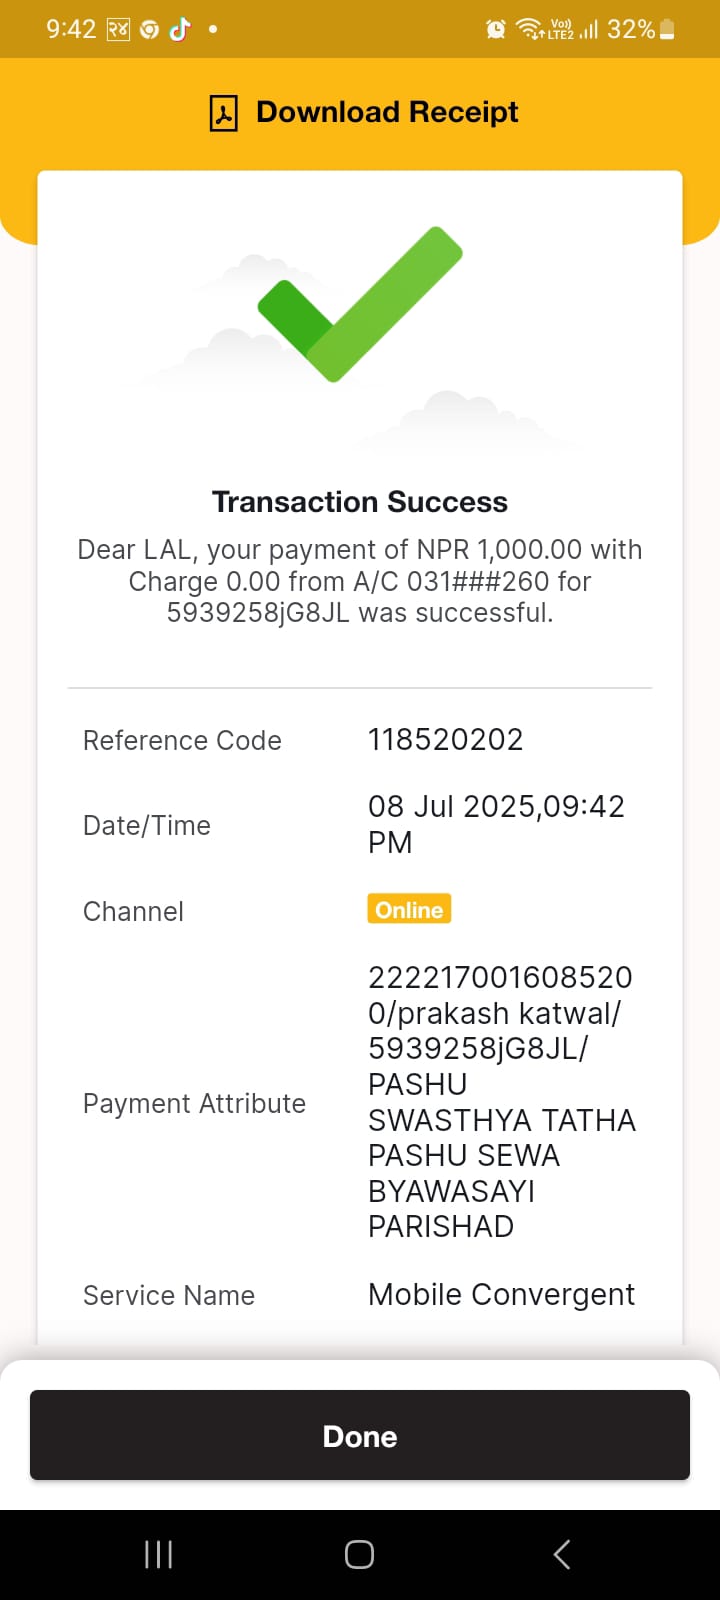
Task: Tap reference code 118520202
Action: pos(446,739)
